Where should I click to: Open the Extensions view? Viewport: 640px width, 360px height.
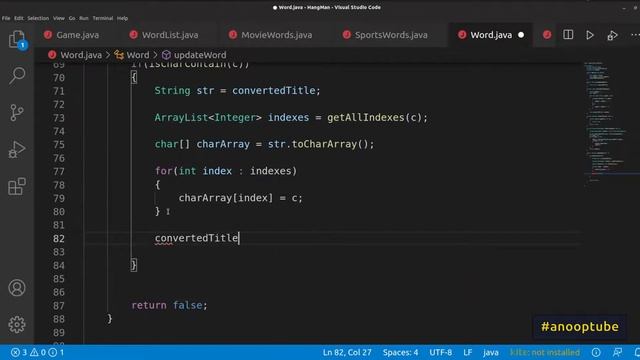[17, 186]
